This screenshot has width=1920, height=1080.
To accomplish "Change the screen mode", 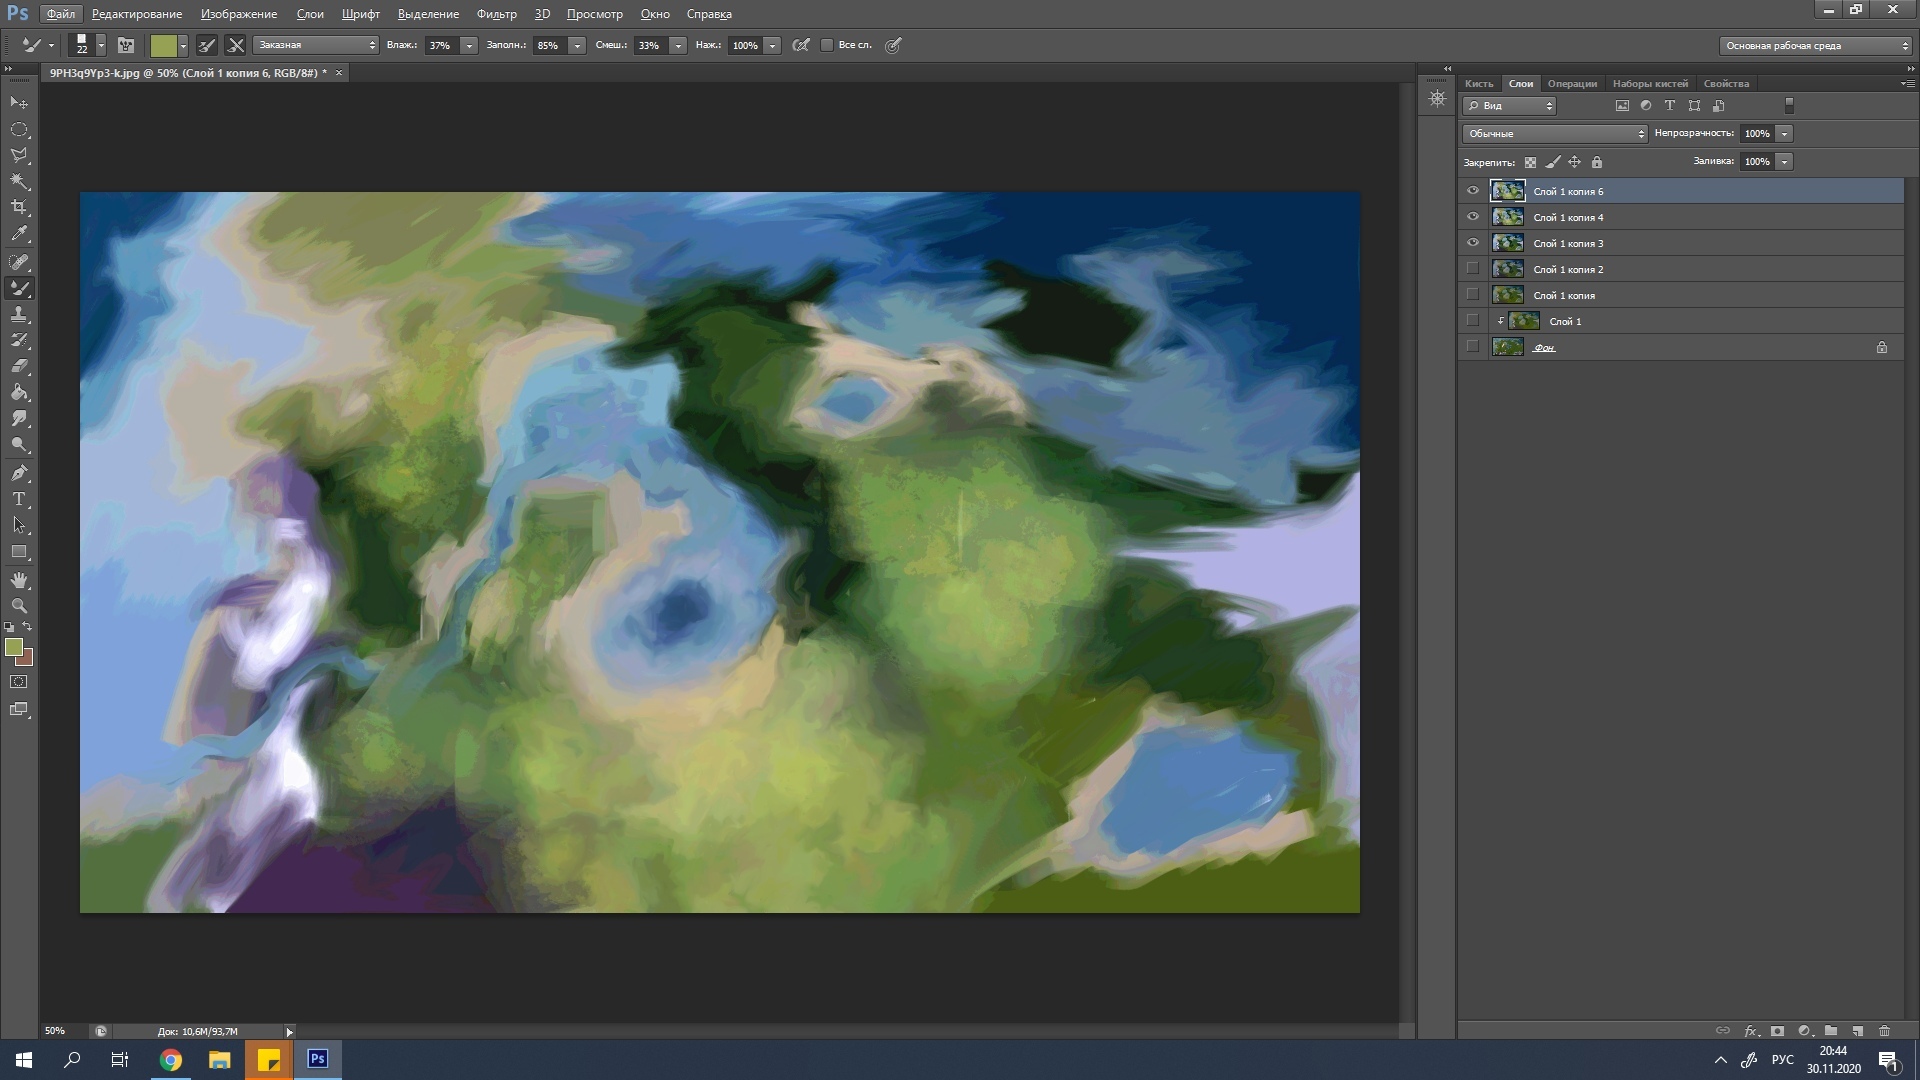I will (19, 709).
